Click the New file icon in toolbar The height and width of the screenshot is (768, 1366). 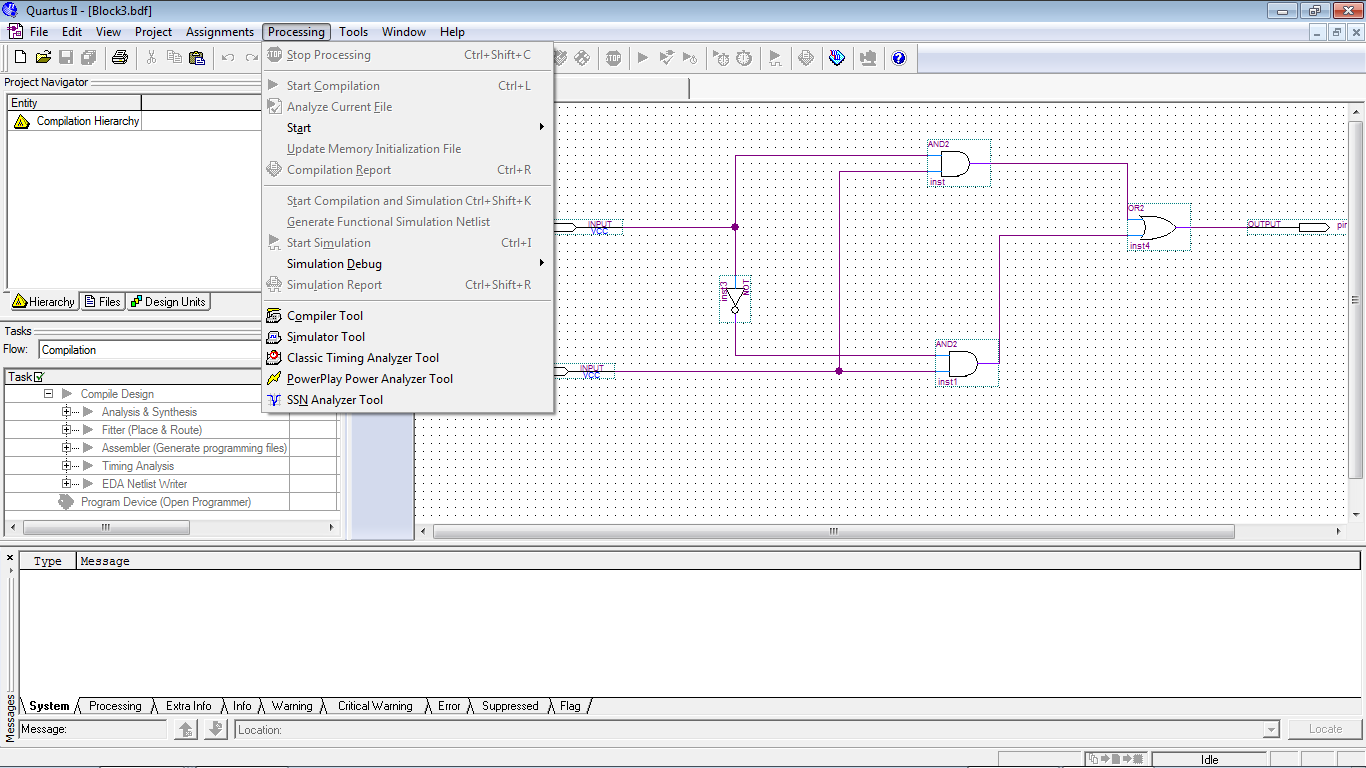point(20,58)
